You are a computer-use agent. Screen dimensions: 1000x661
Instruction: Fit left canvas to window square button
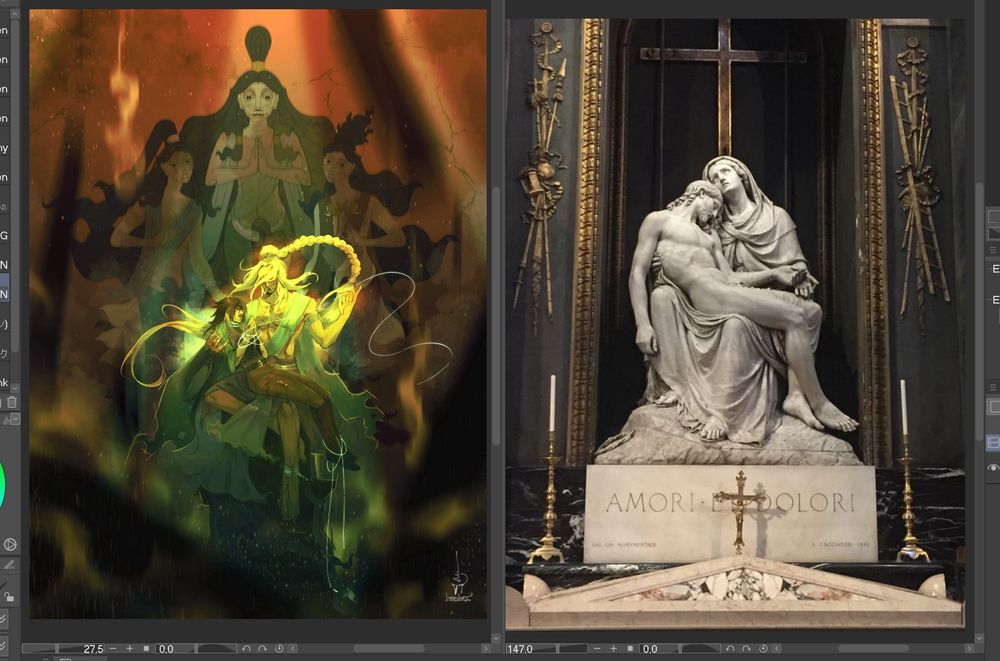pyautogui.click(x=146, y=648)
